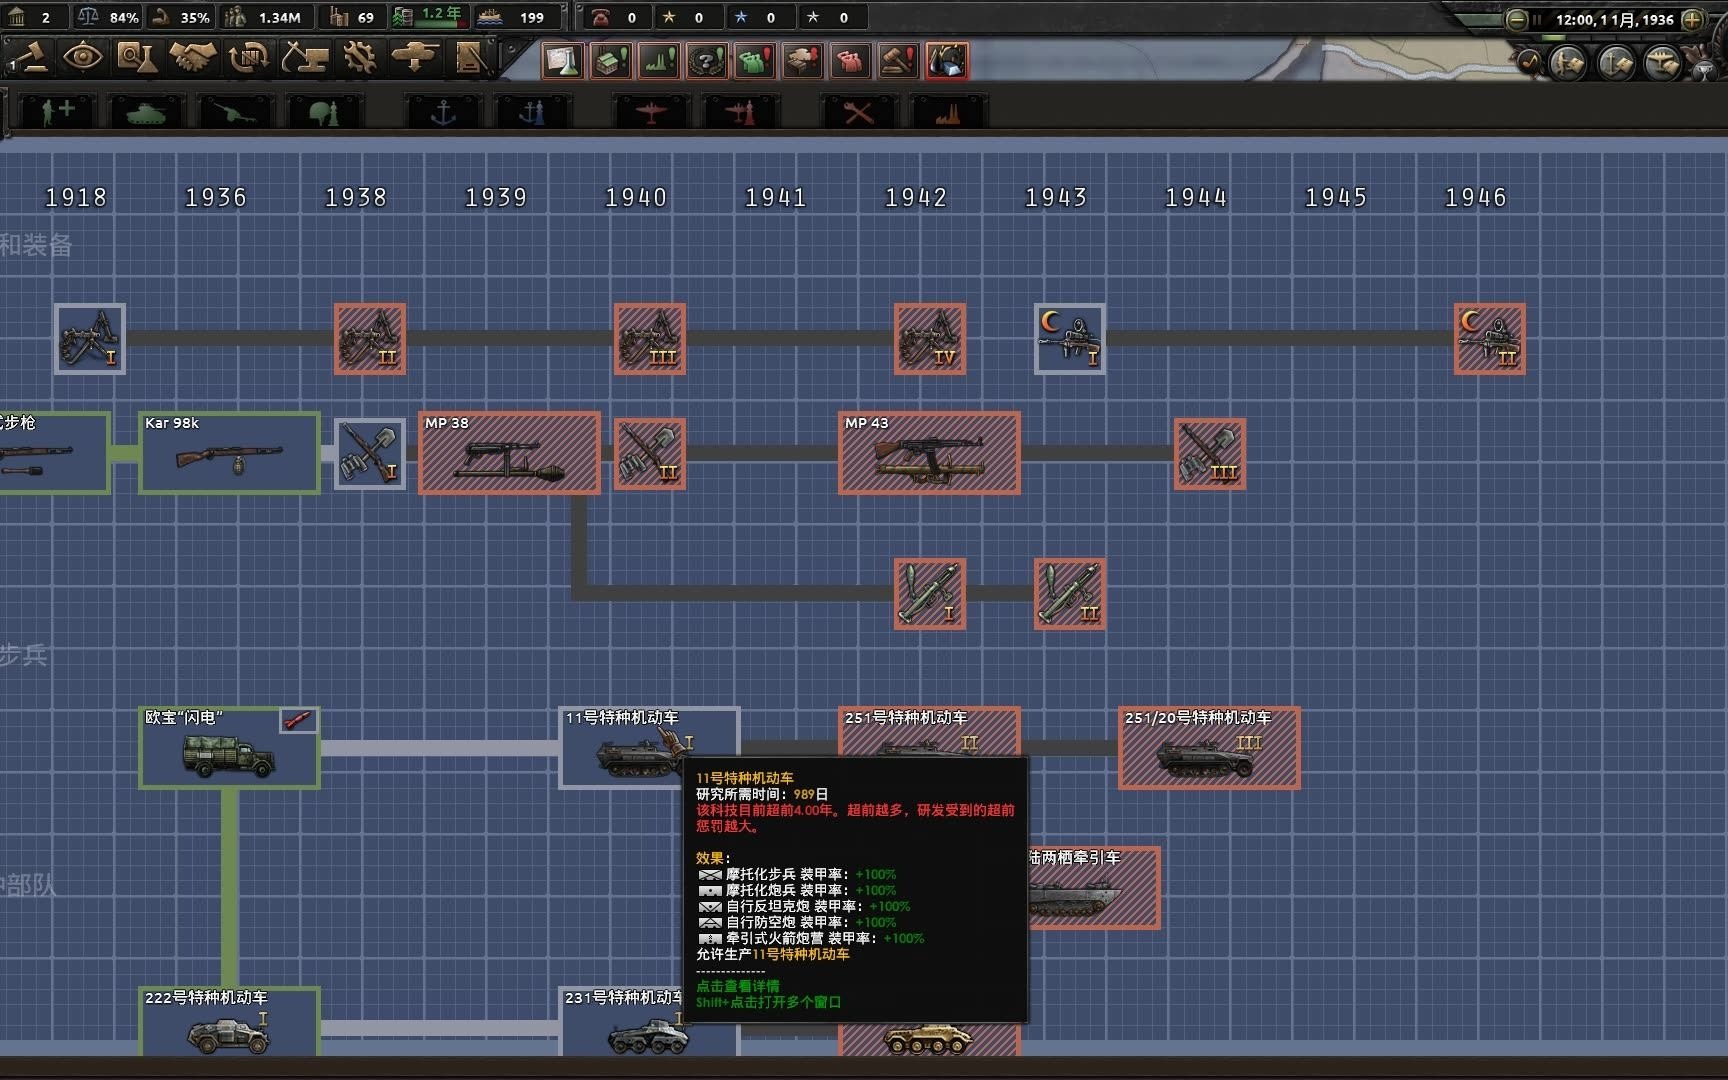Select rocket launcher II technology
The width and height of the screenshot is (1728, 1080).
tap(1070, 594)
